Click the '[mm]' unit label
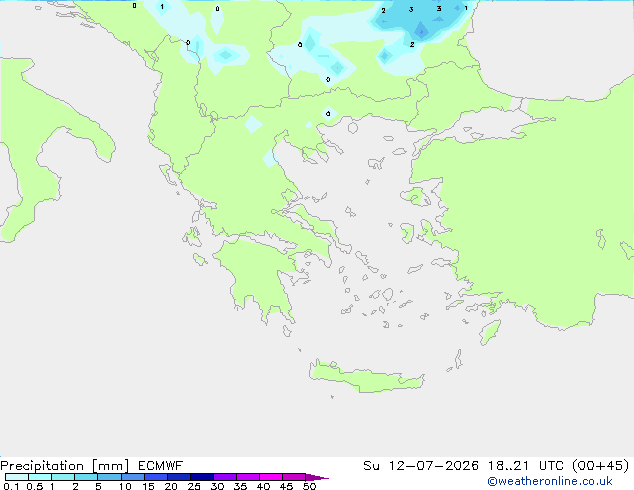This screenshot has height=490, width=634. (x=110, y=466)
